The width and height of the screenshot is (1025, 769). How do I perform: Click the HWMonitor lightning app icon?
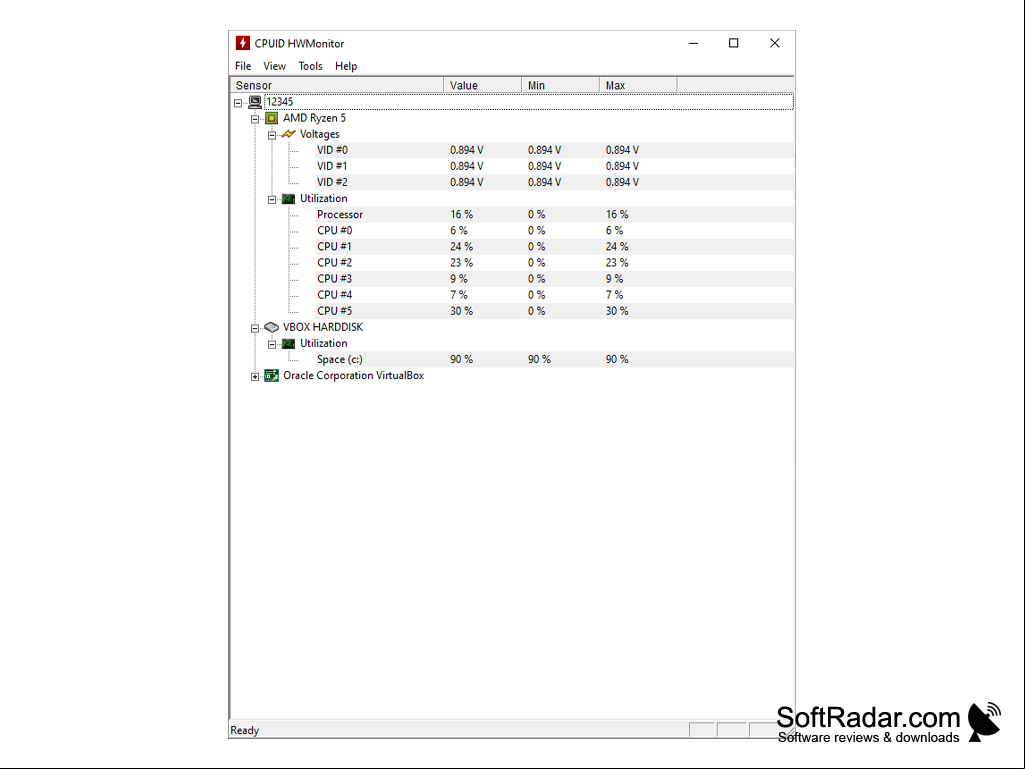[243, 43]
